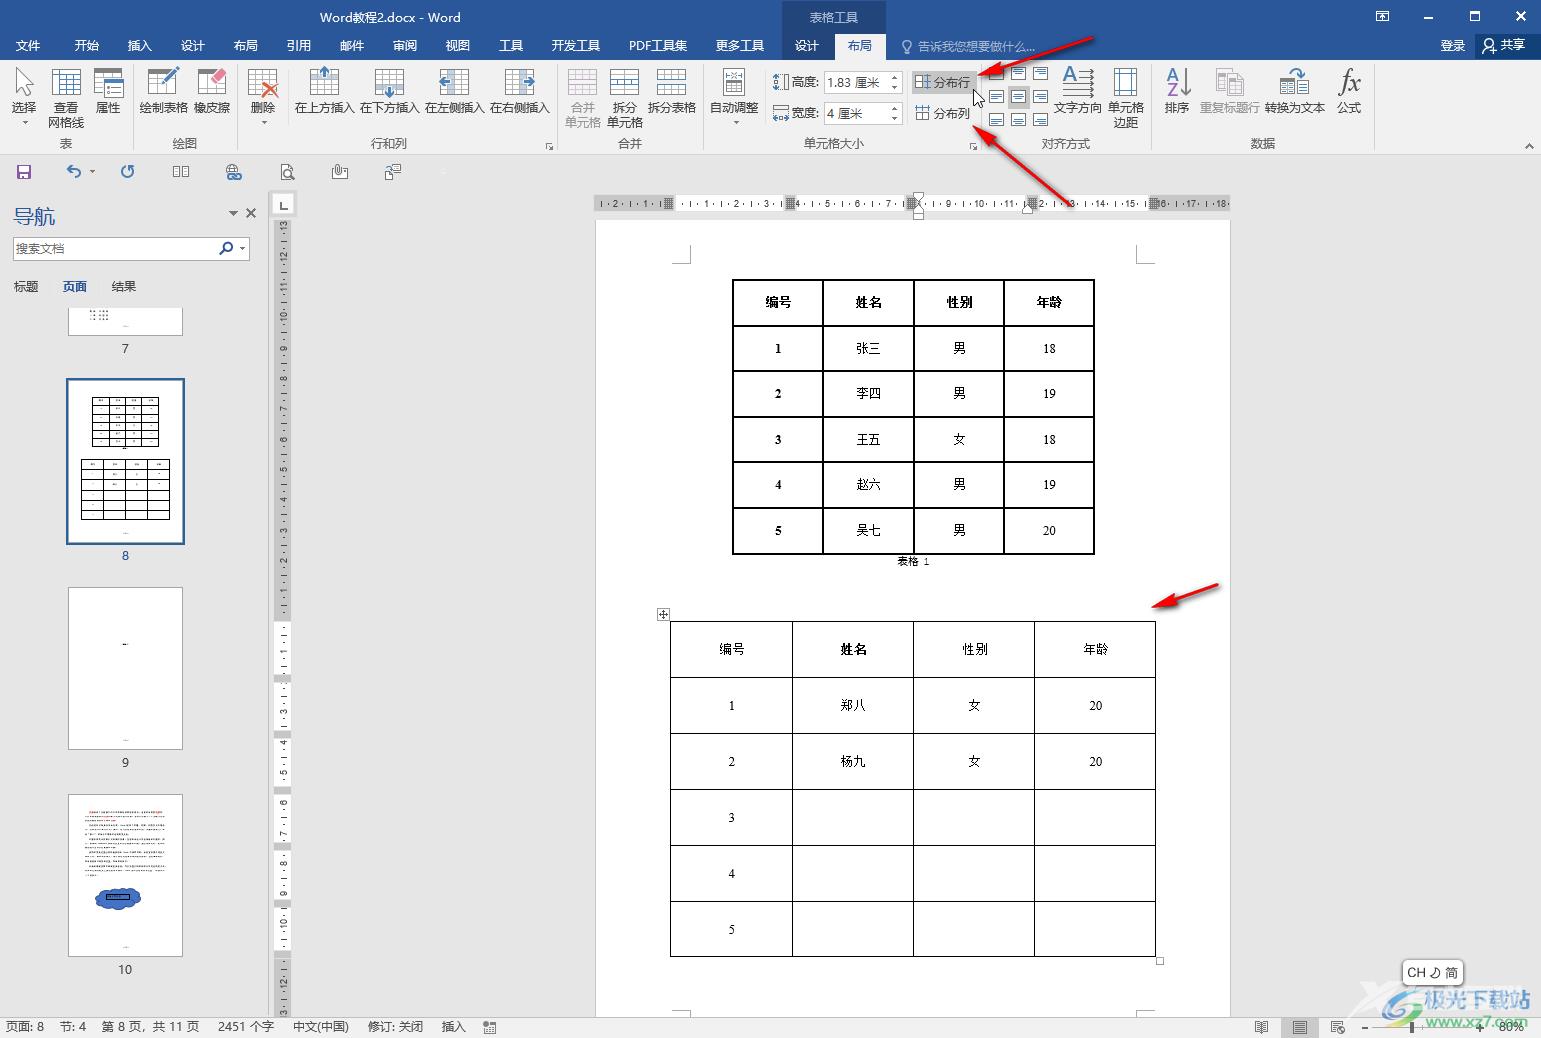The height and width of the screenshot is (1038, 1541).
Task: Click the Delete (删除) table button
Action: coord(263,97)
